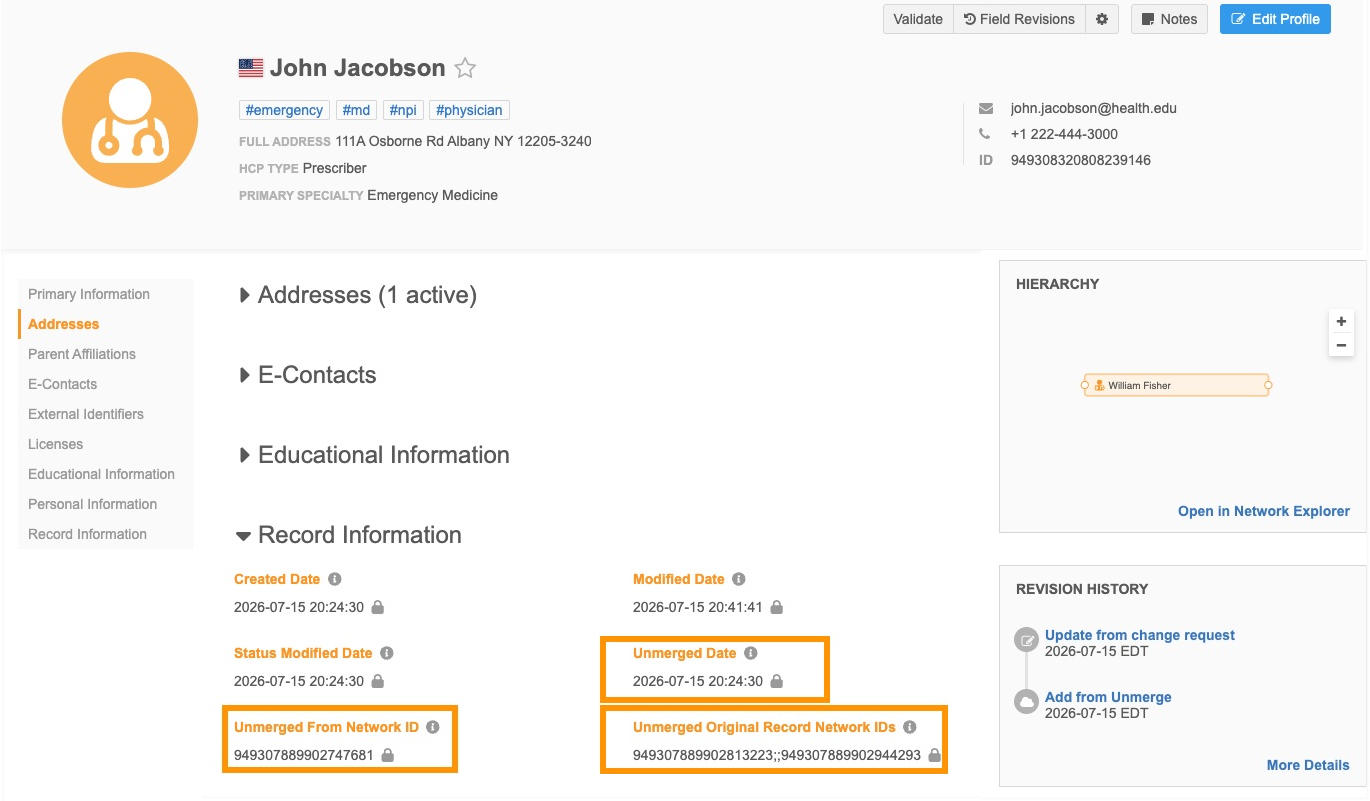Viewport: 1370px width, 801px height.
Task: Go to Licenses in sidebar
Action: 56,444
